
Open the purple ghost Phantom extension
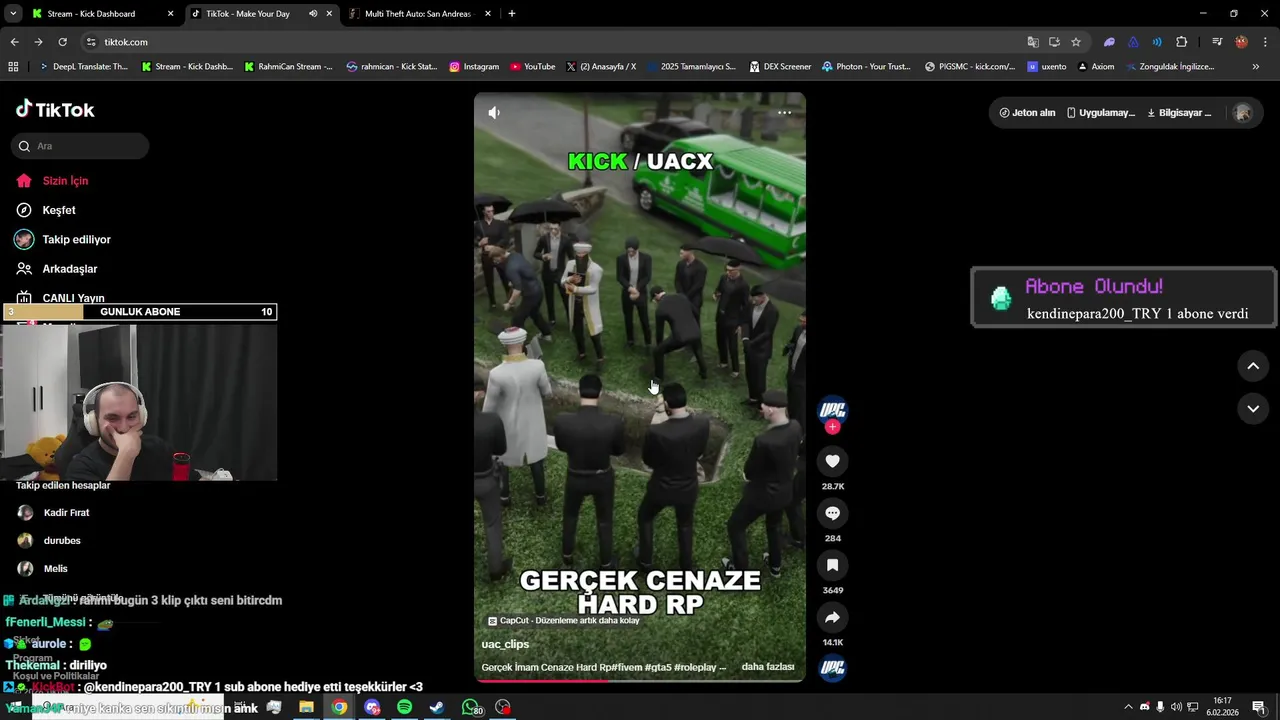click(1109, 42)
